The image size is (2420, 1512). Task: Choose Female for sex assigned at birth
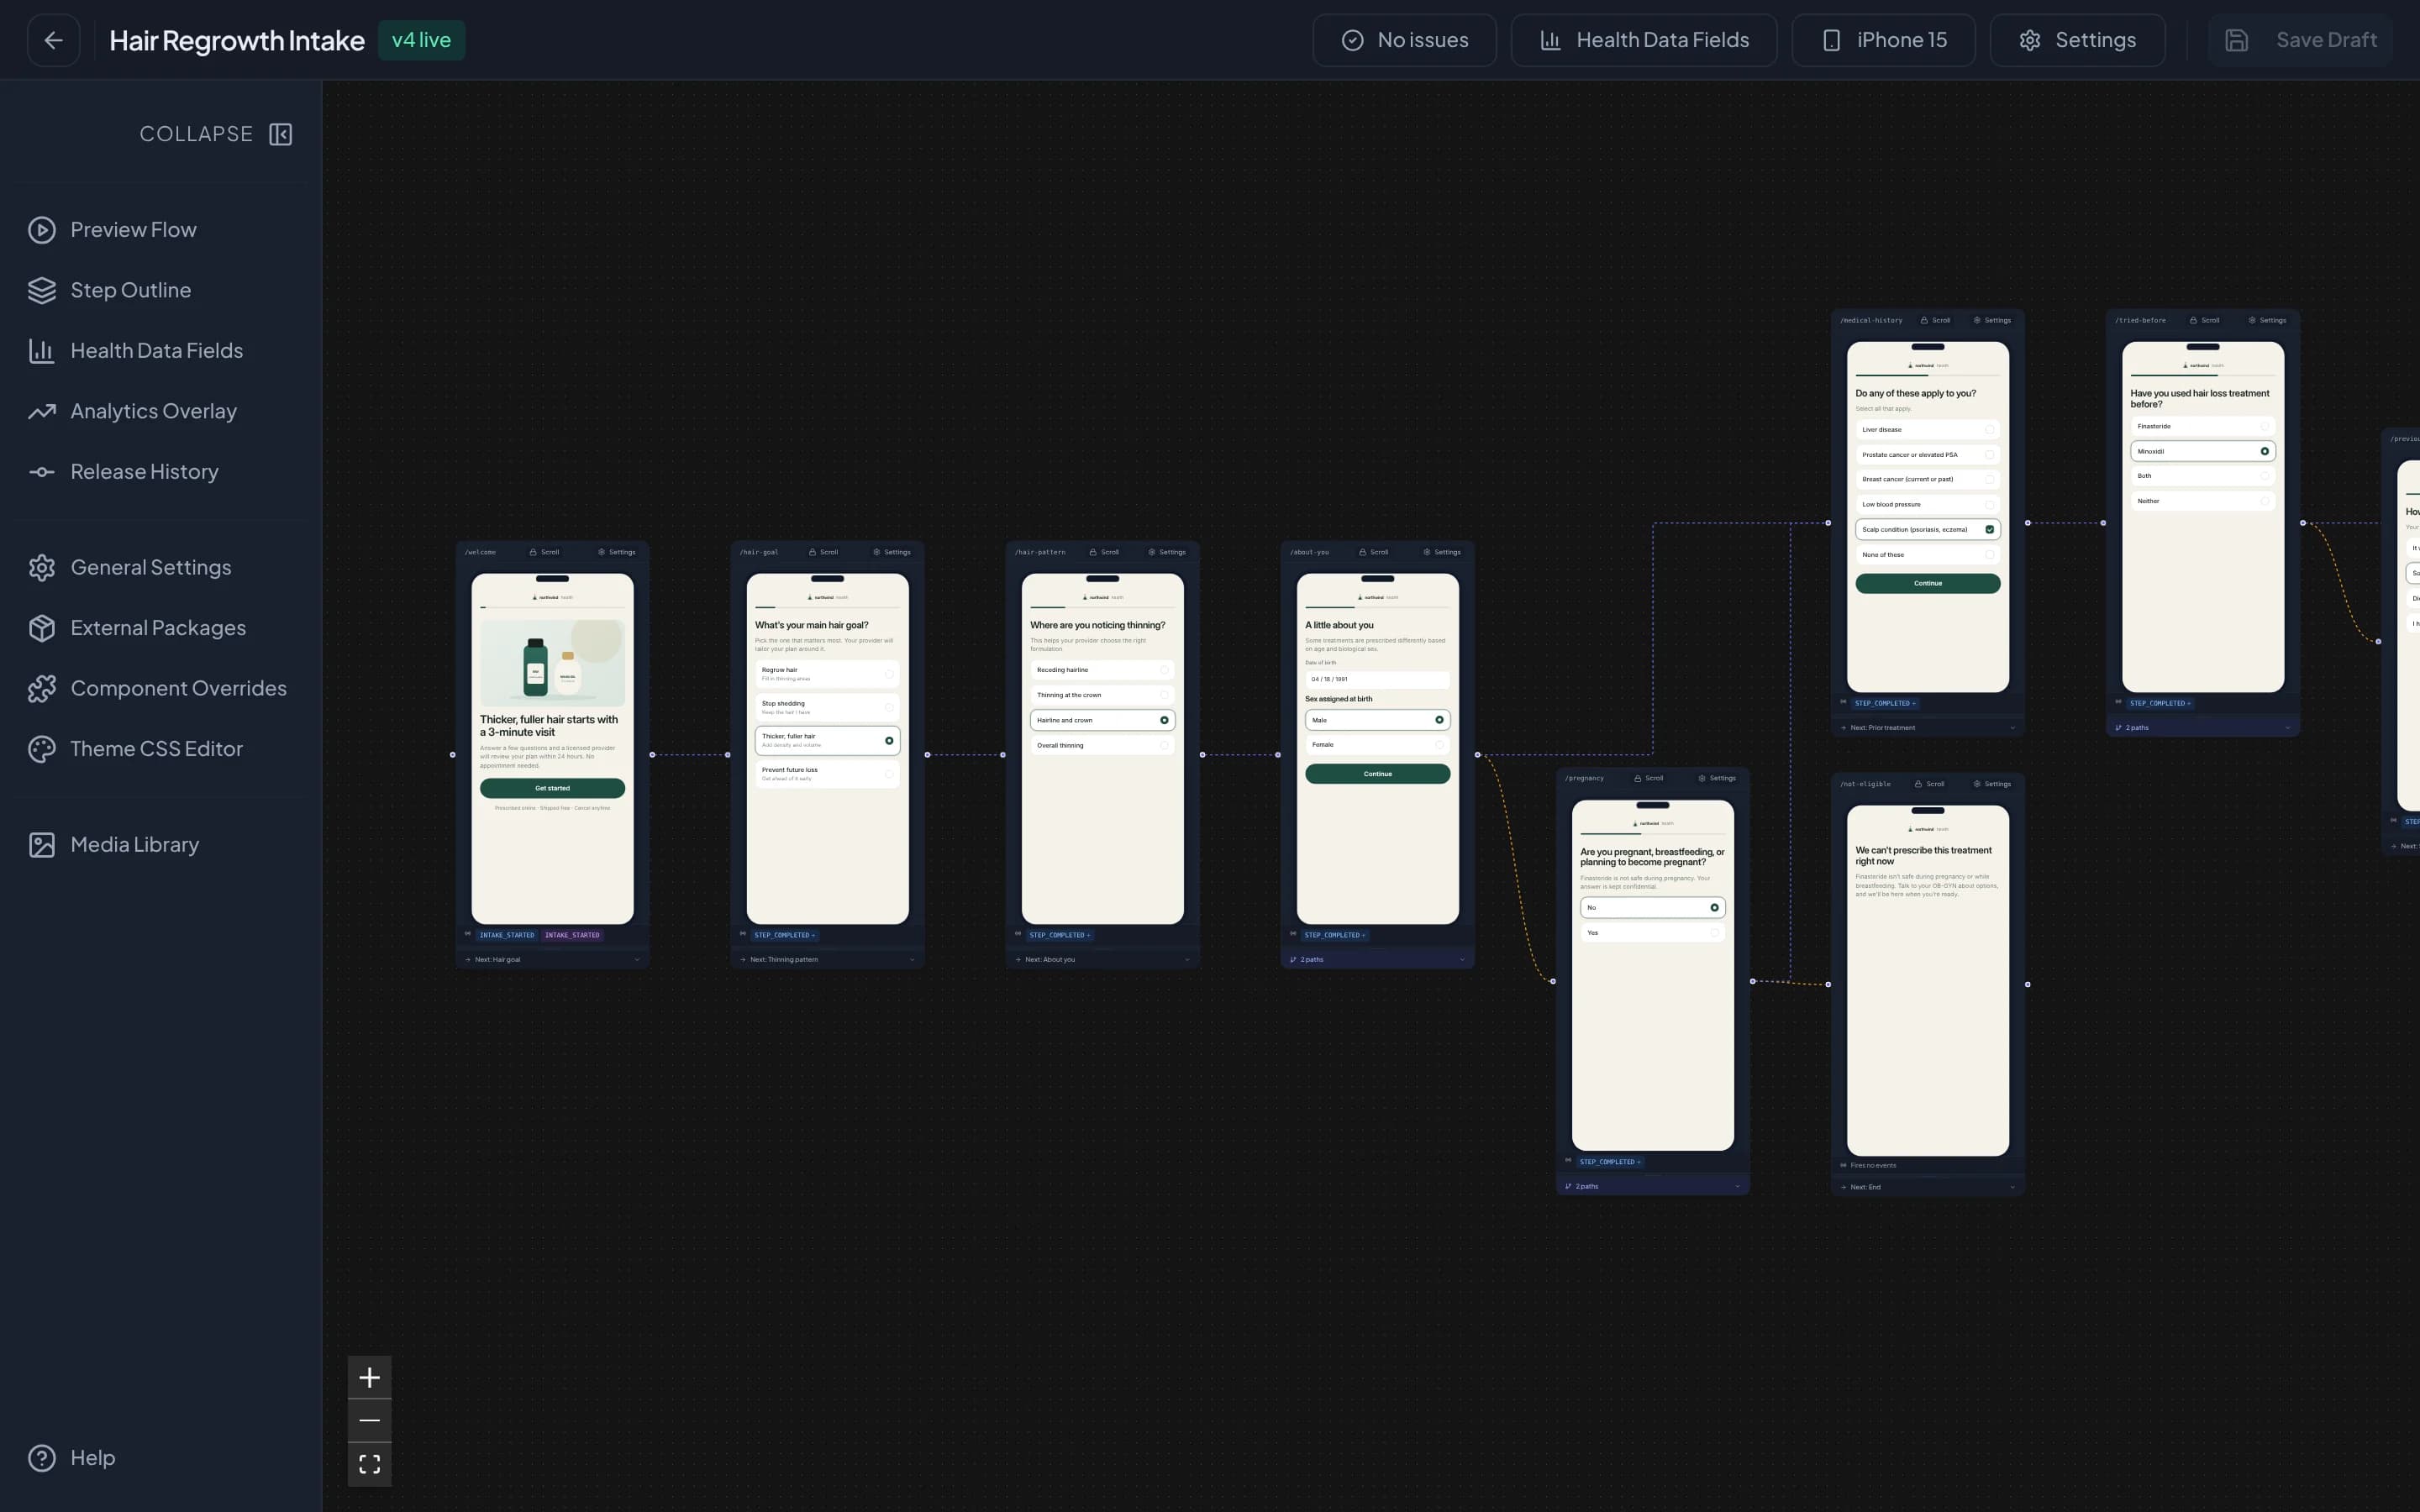pos(1377,745)
